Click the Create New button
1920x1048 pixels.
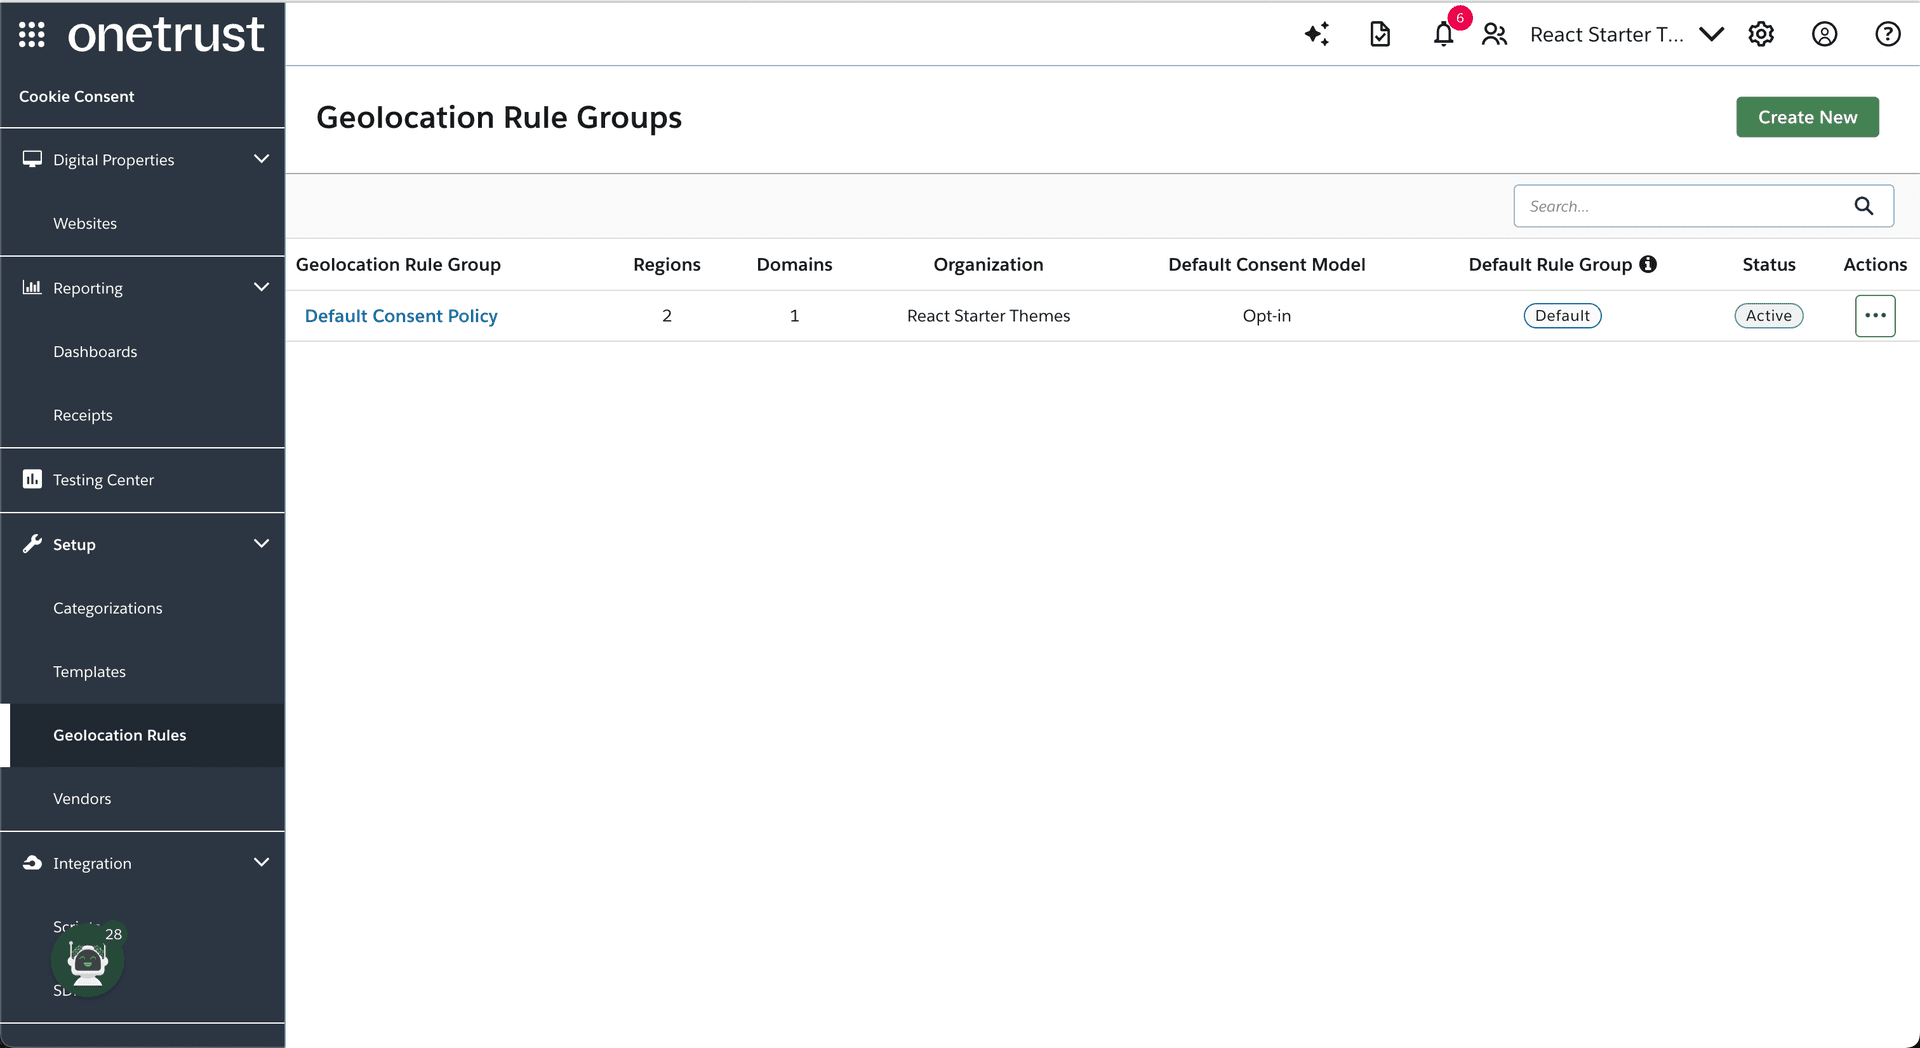(x=1807, y=117)
